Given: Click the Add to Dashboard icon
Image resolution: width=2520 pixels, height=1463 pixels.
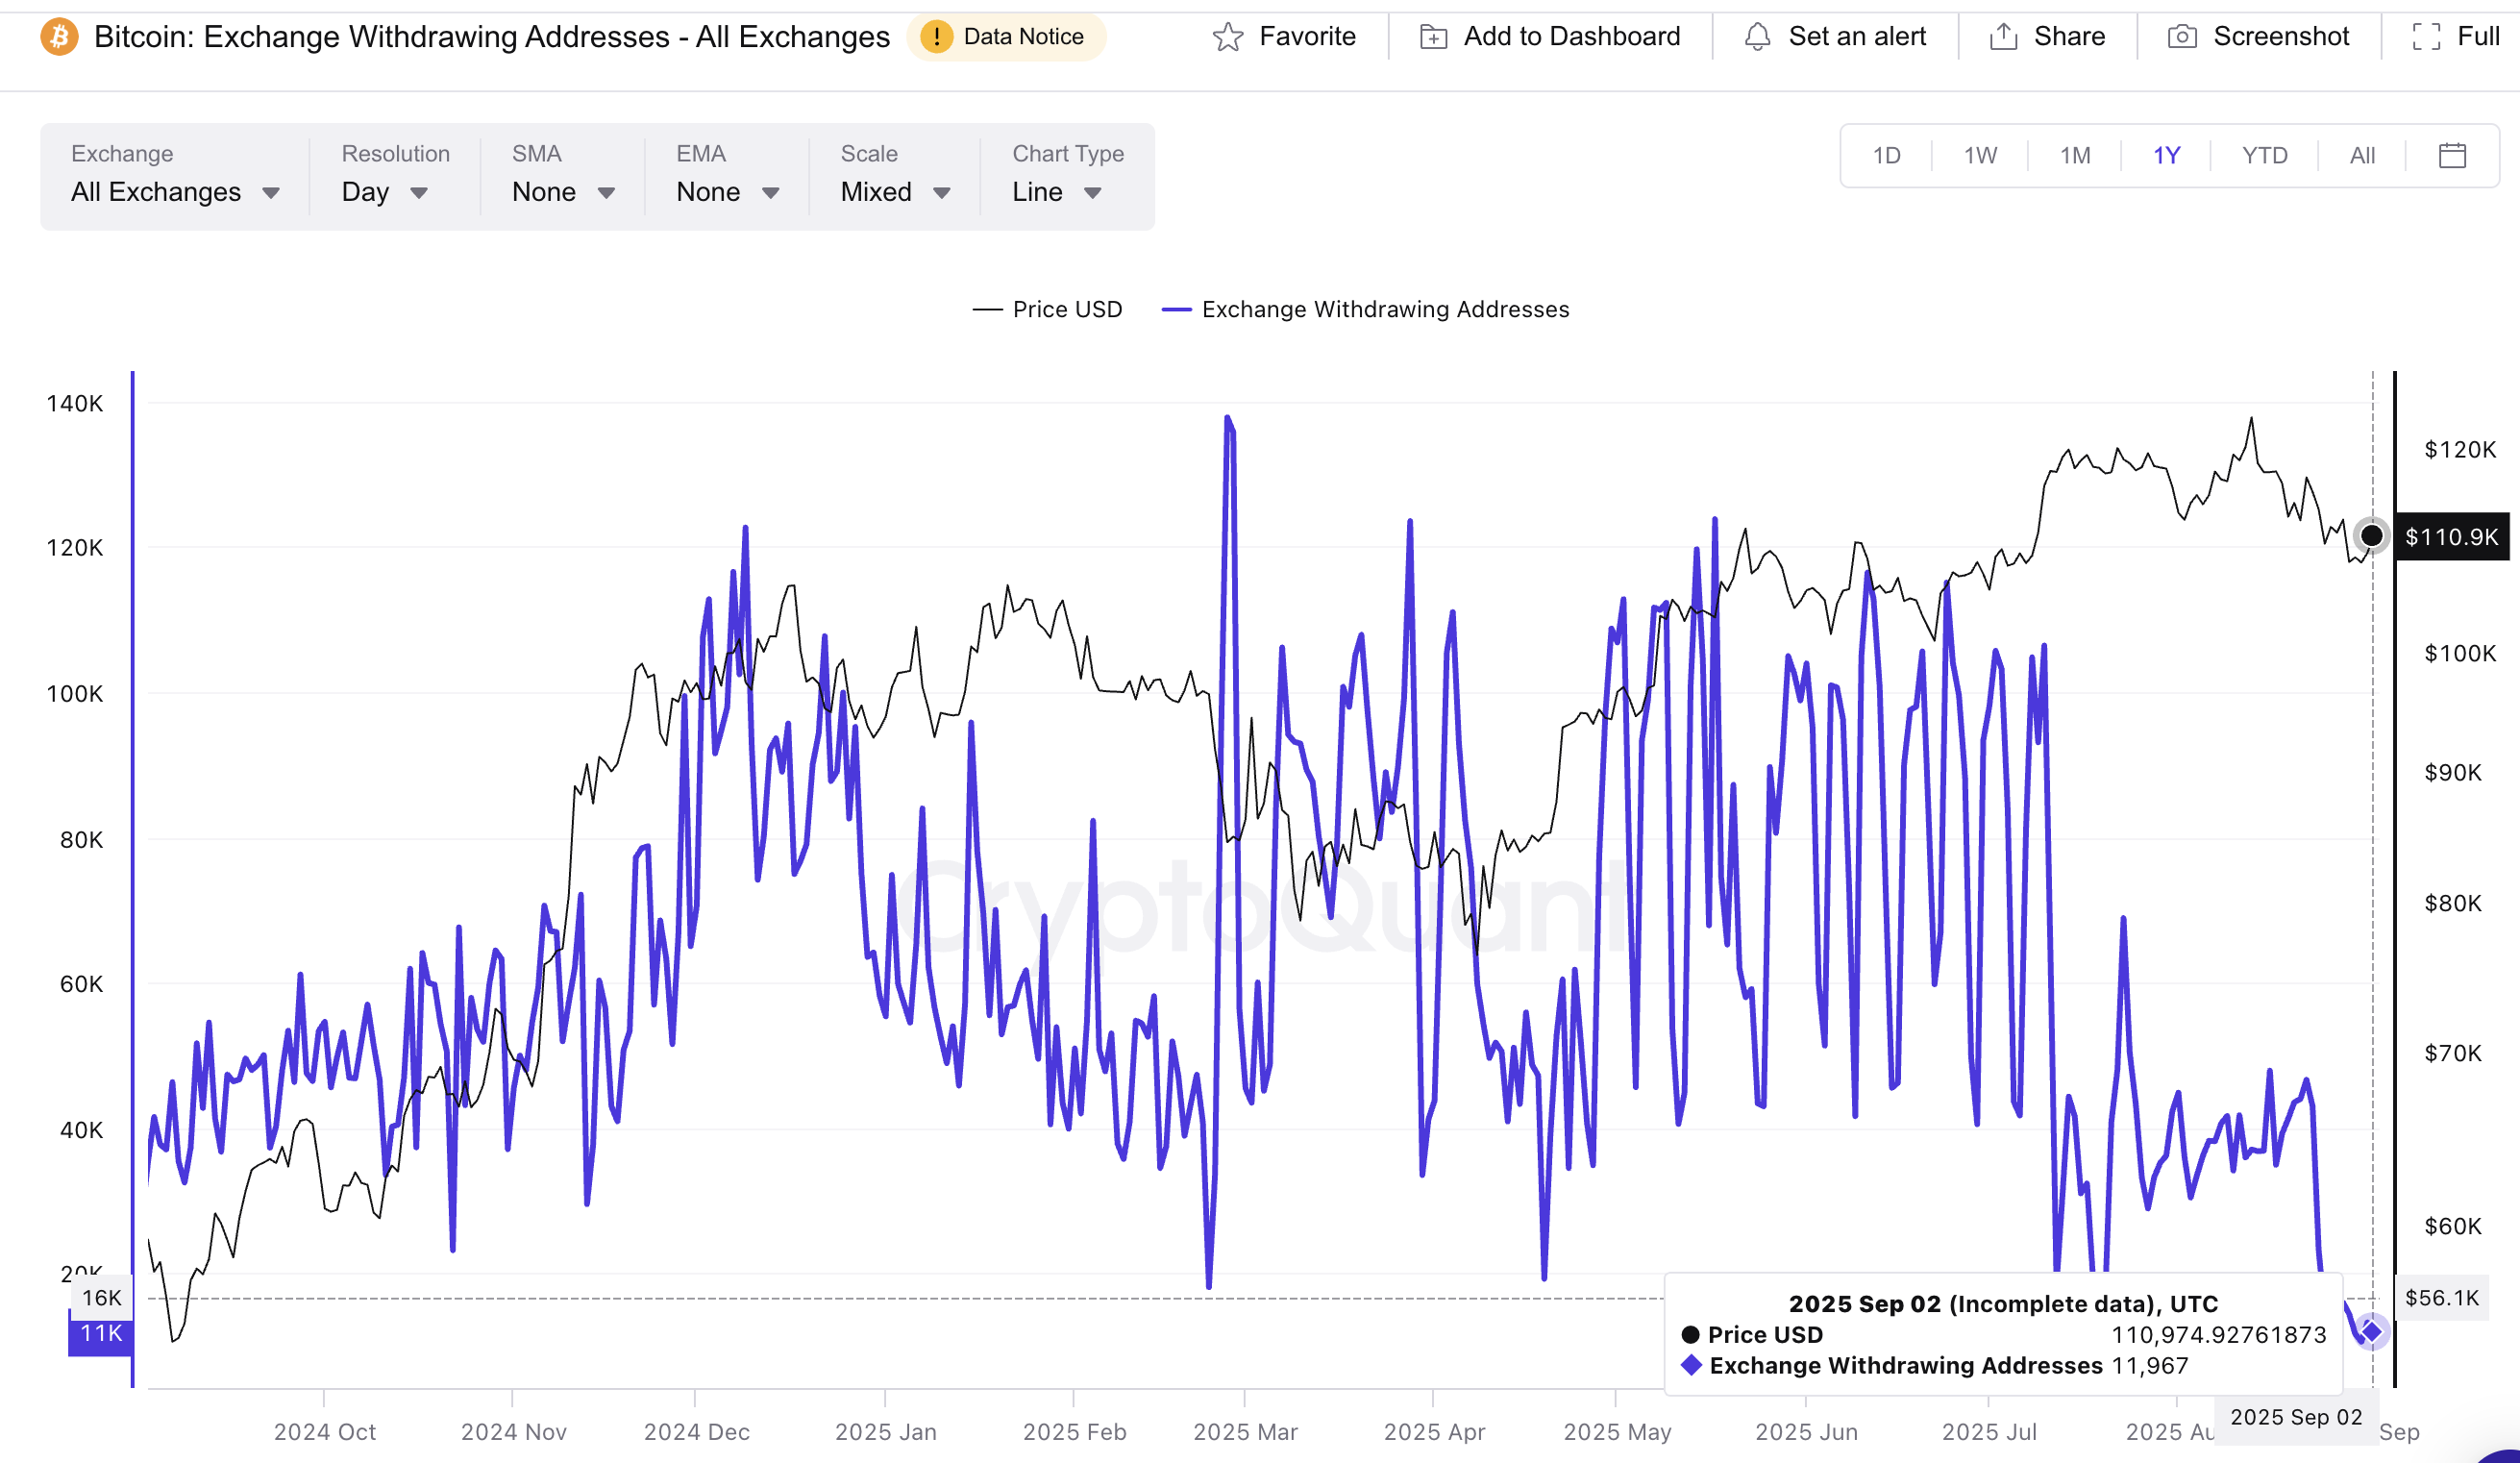Looking at the screenshot, I should coord(1433,37).
